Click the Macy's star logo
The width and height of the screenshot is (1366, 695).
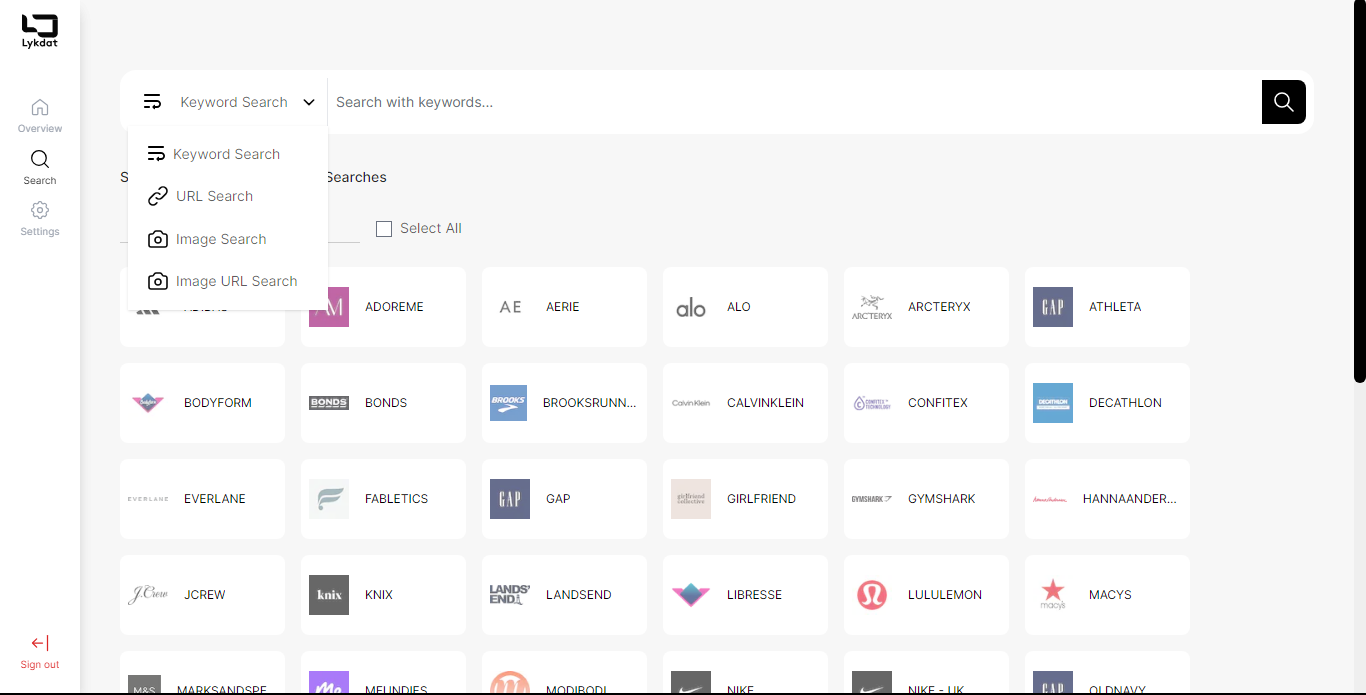click(1053, 594)
